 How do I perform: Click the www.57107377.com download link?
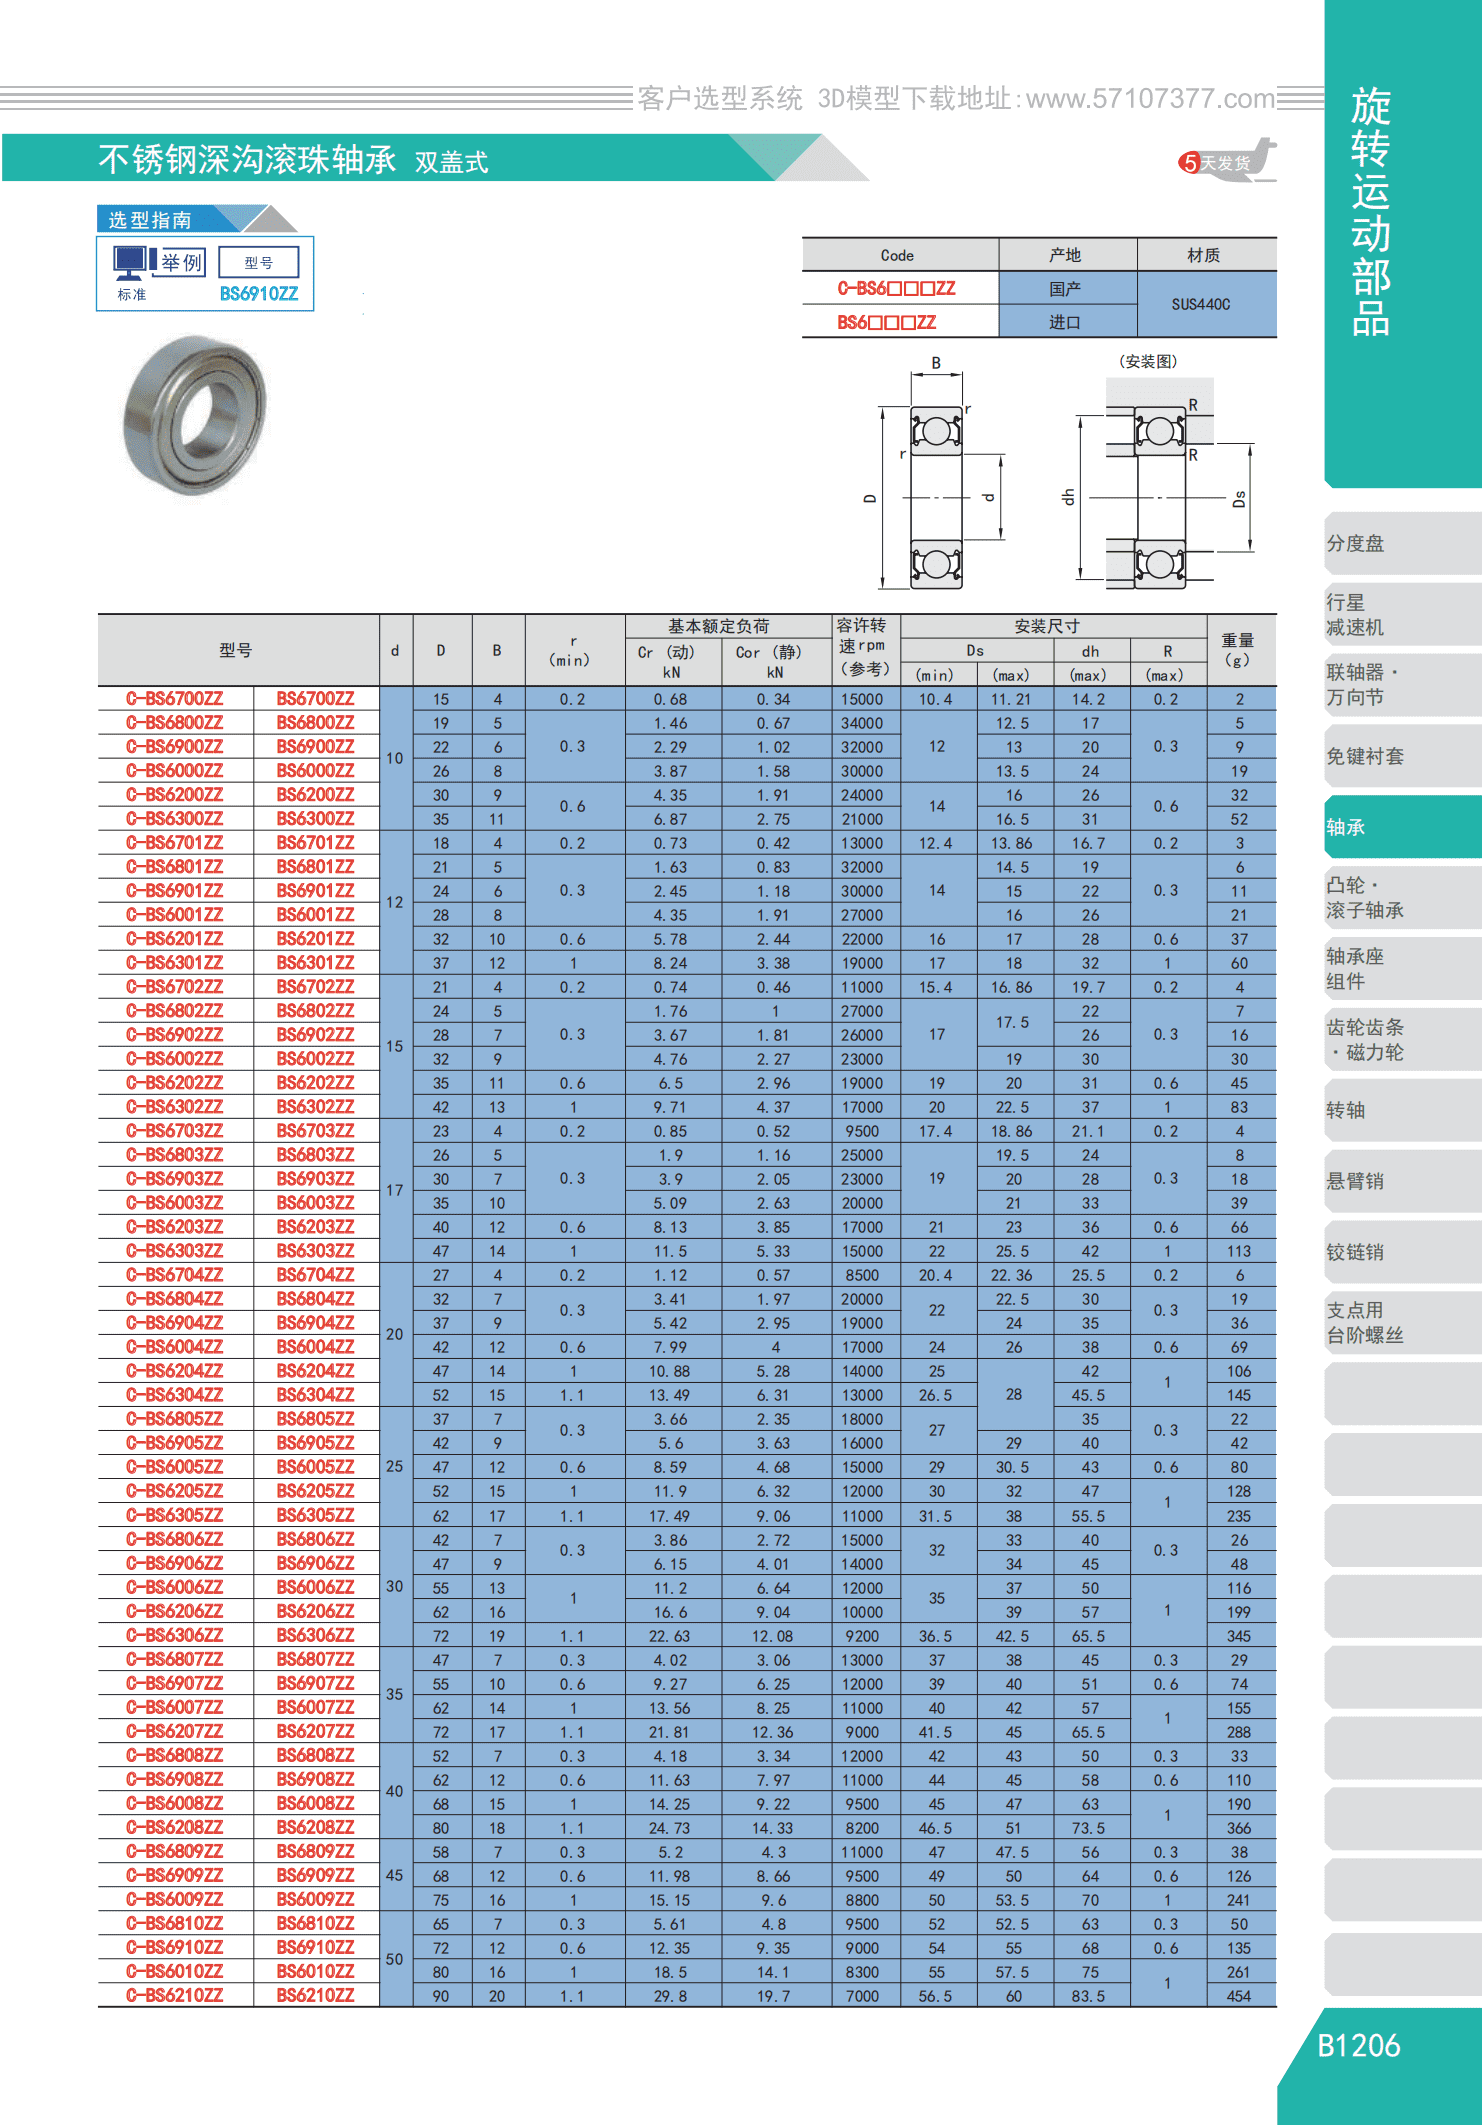pyautogui.click(x=1150, y=98)
